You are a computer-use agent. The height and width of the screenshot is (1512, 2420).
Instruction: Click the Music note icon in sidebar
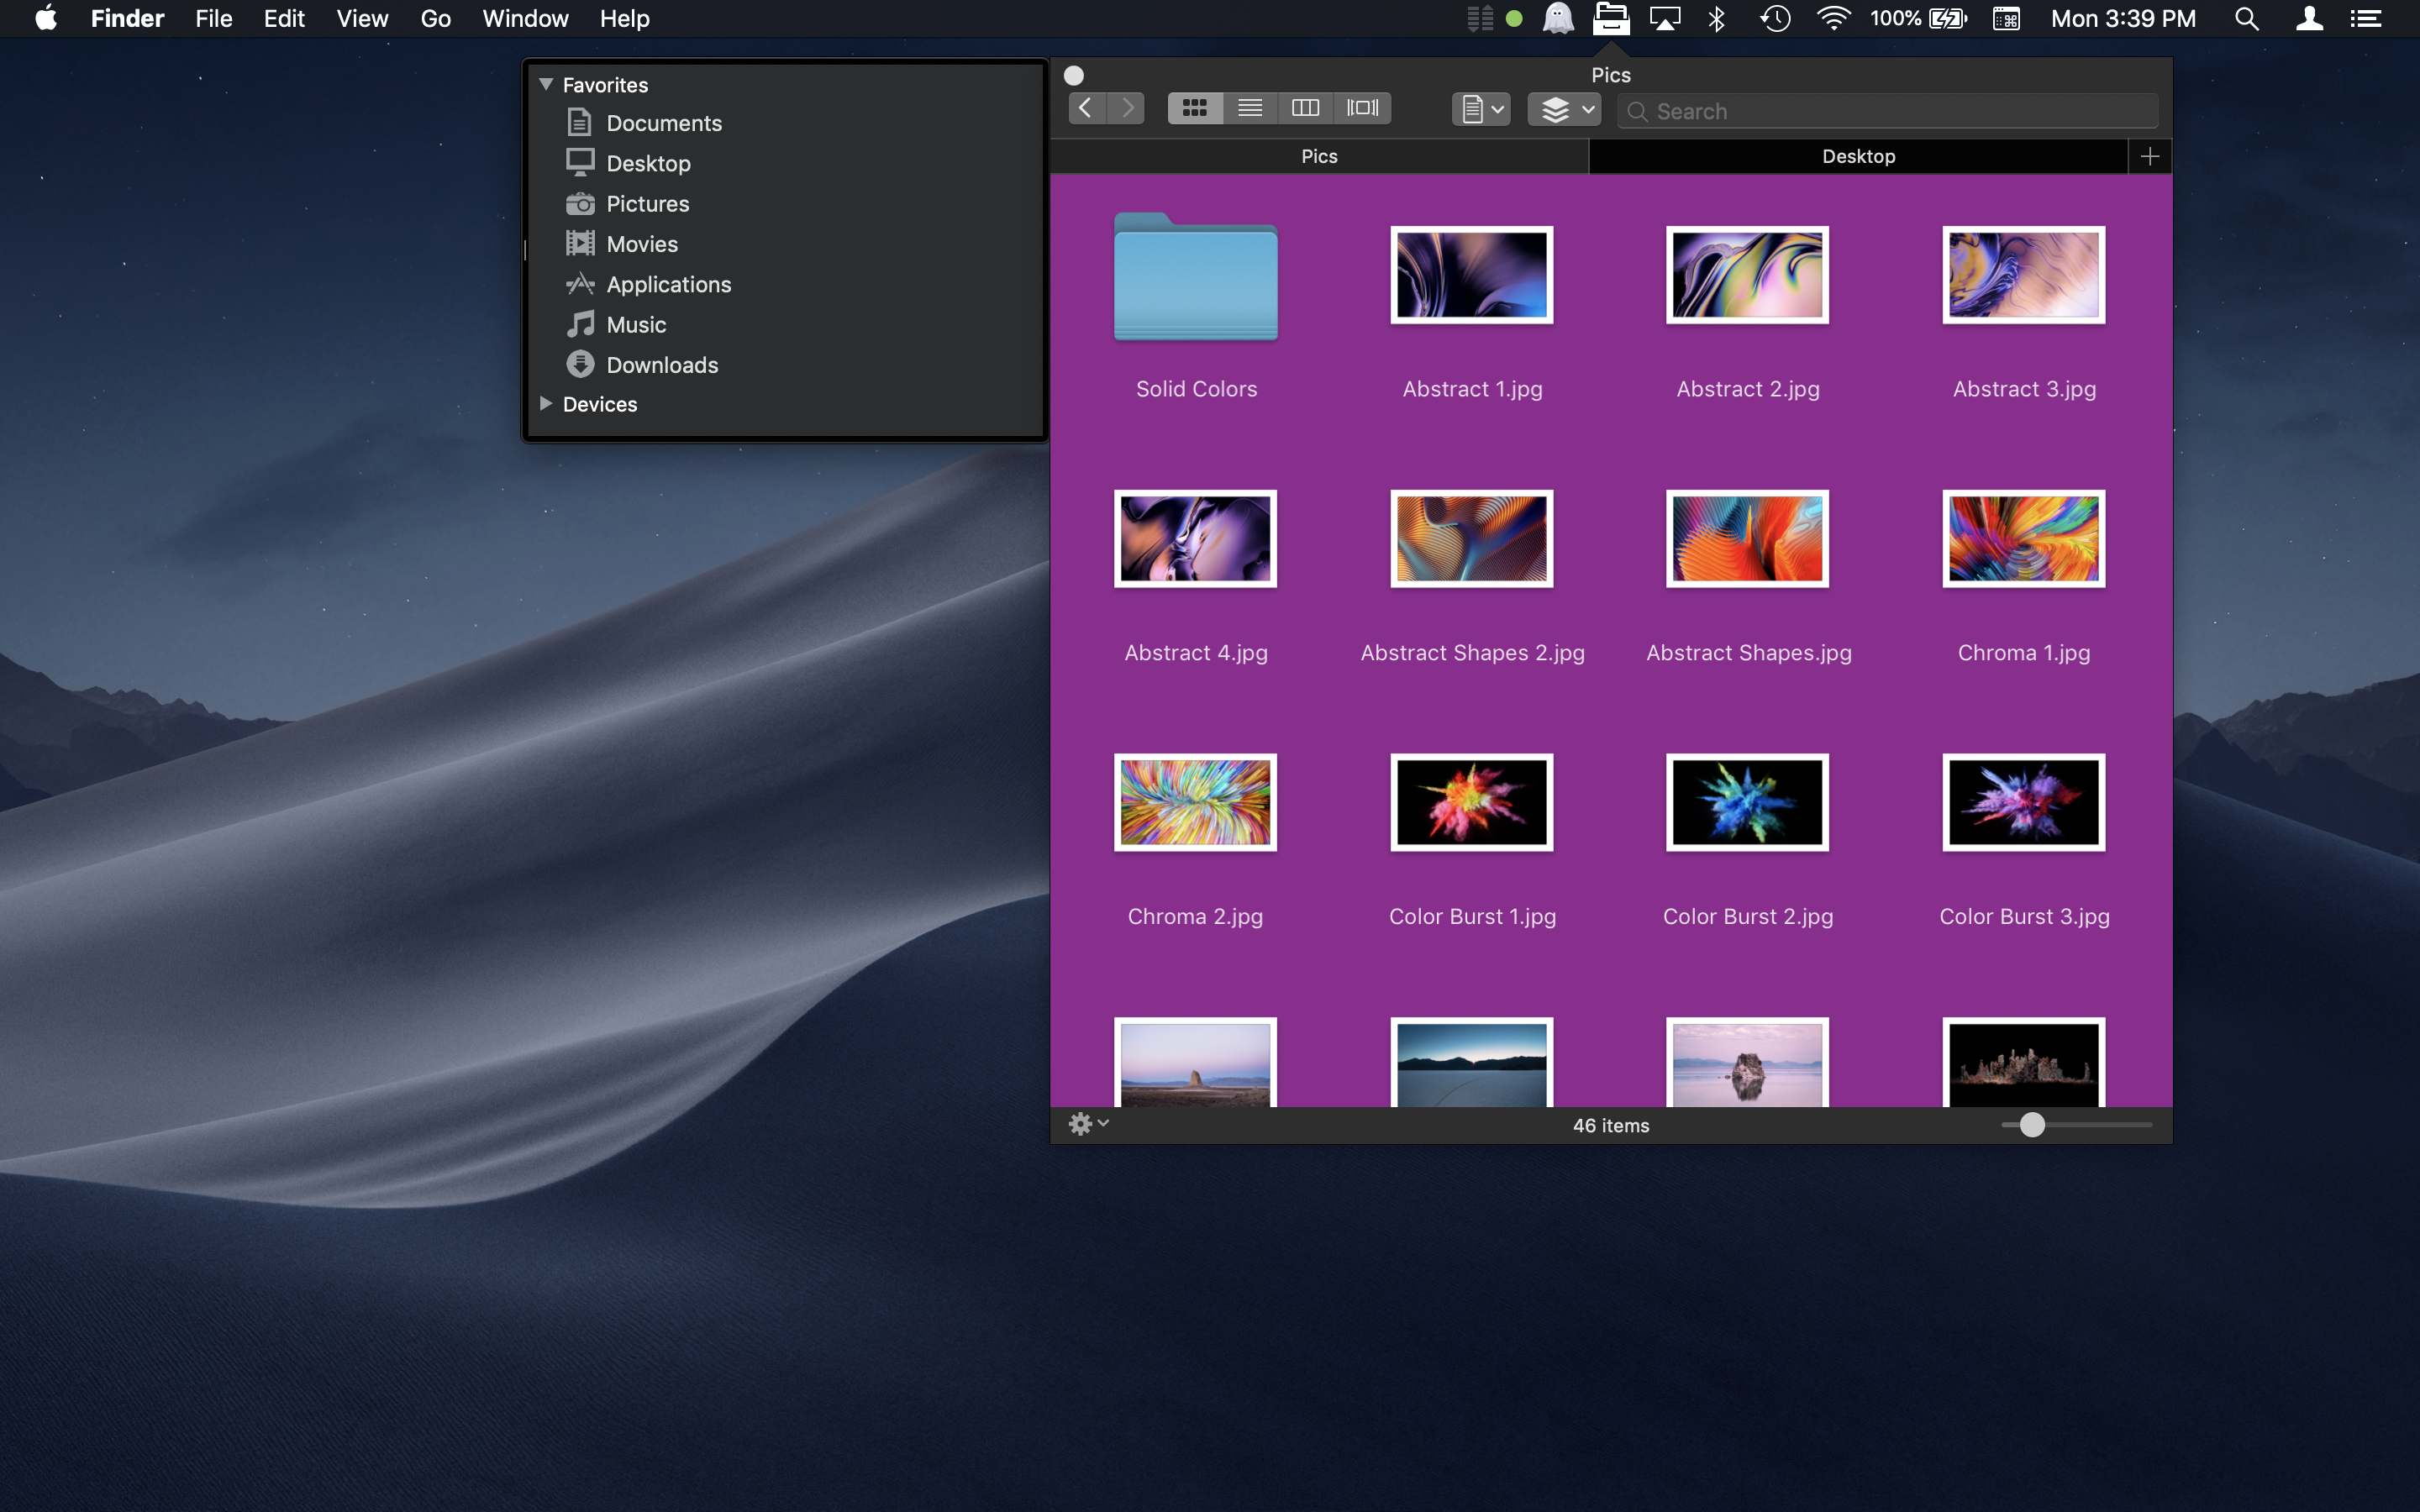(x=580, y=324)
